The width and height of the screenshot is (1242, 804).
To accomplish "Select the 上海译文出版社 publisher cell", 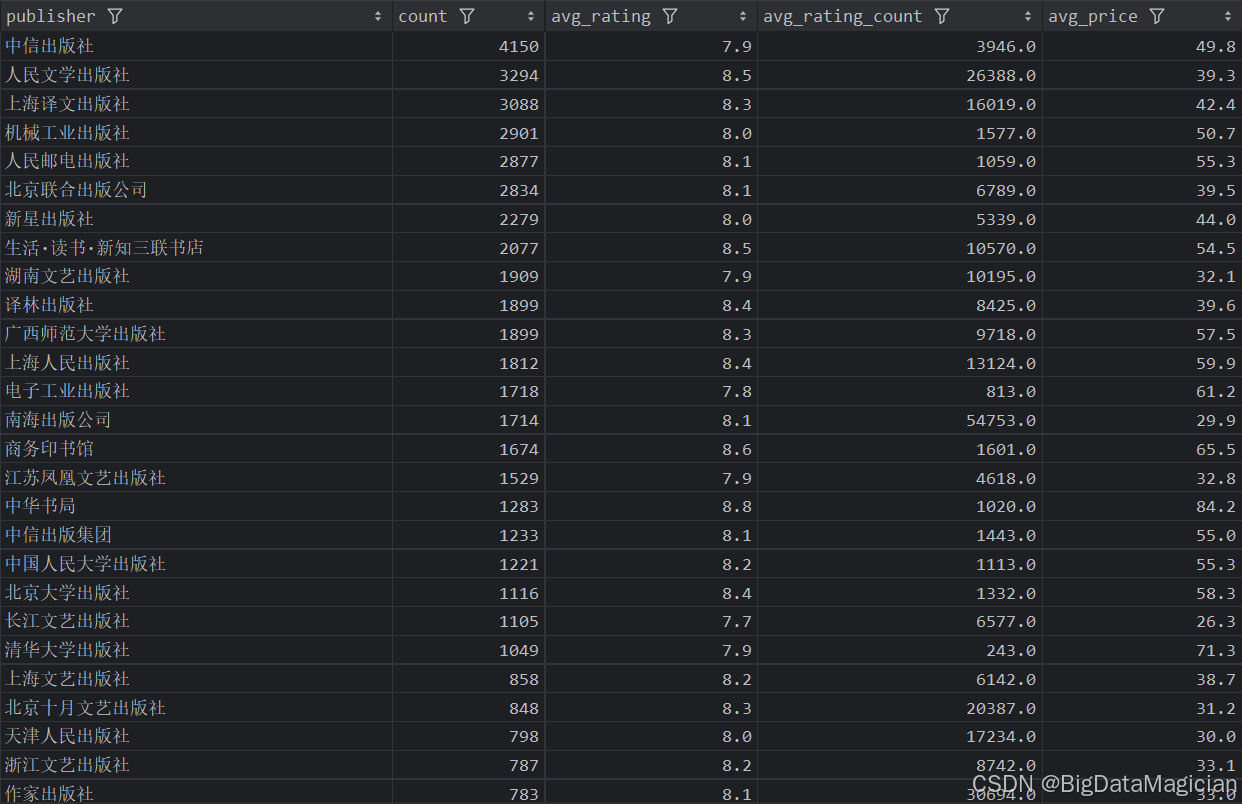I will click(x=196, y=104).
